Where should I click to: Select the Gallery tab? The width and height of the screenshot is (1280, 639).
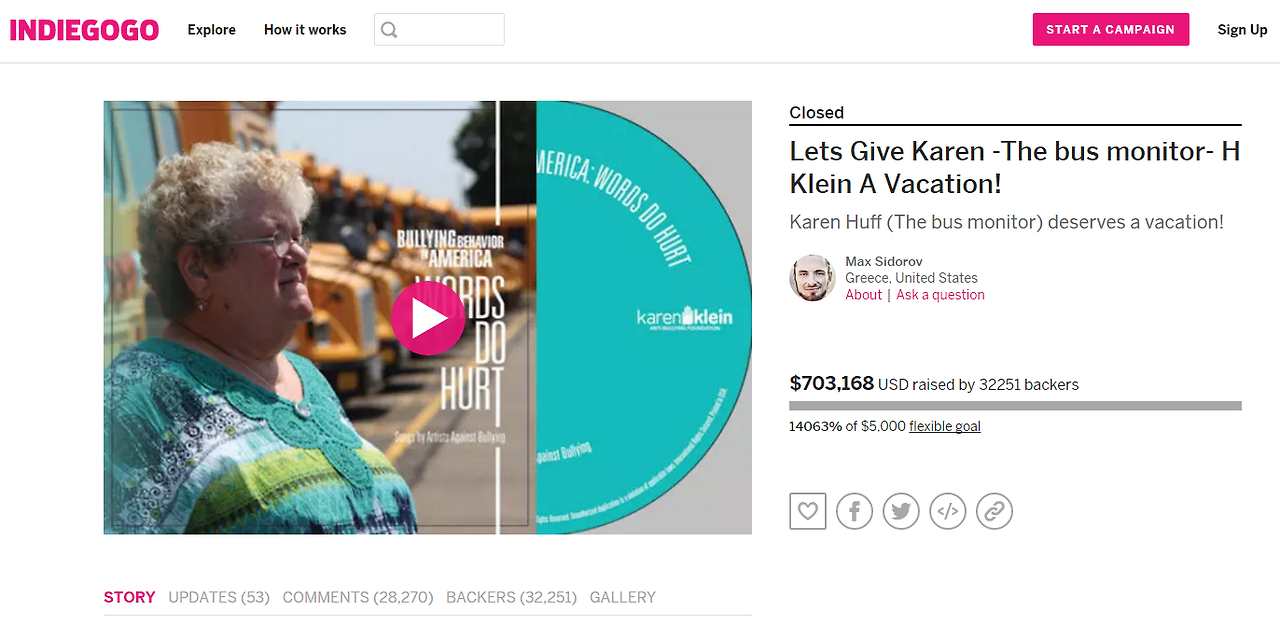623,597
